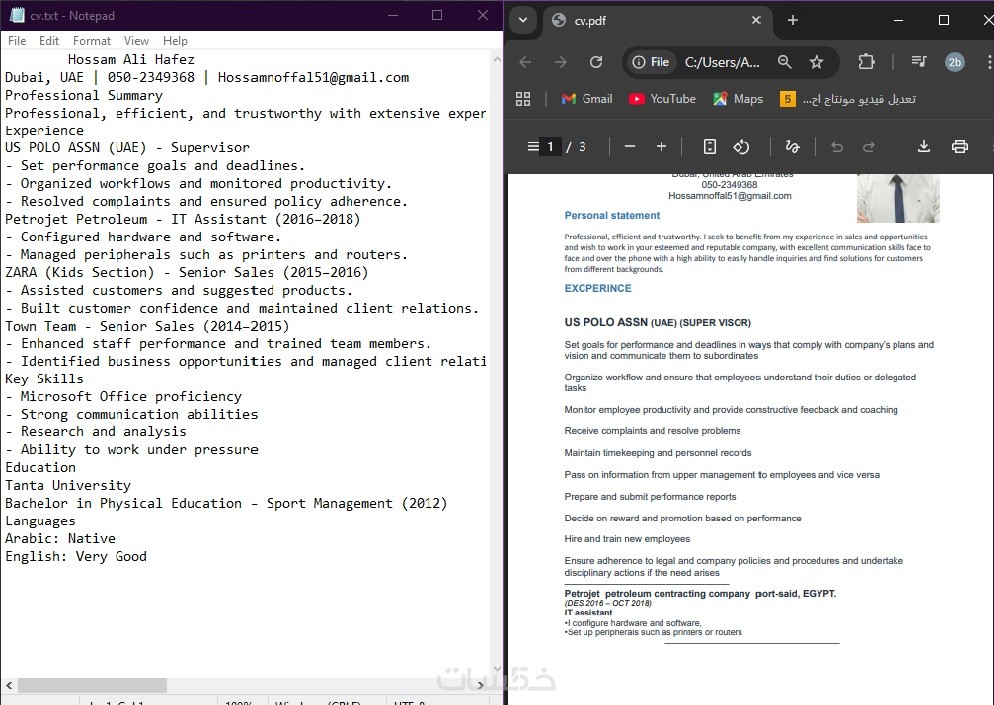Click the File site info chip
Image resolution: width=994 pixels, height=705 pixels.
tap(650, 62)
